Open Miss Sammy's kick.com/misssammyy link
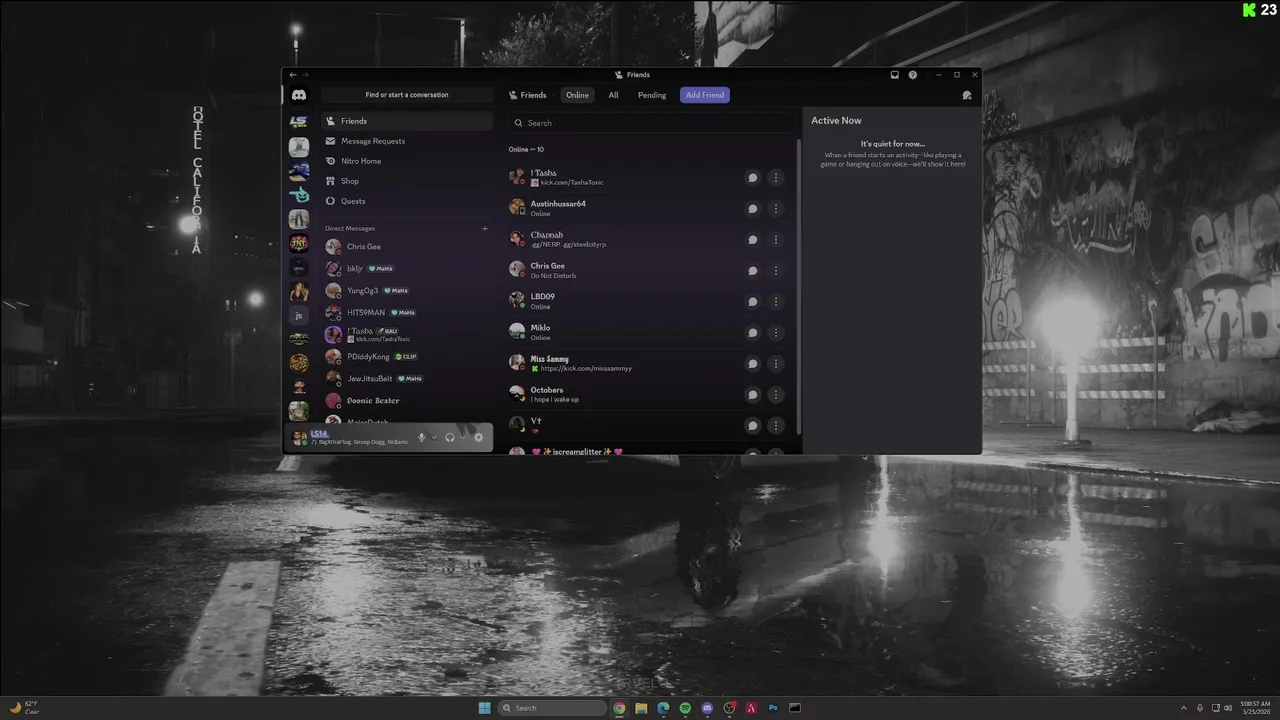 tap(586, 369)
